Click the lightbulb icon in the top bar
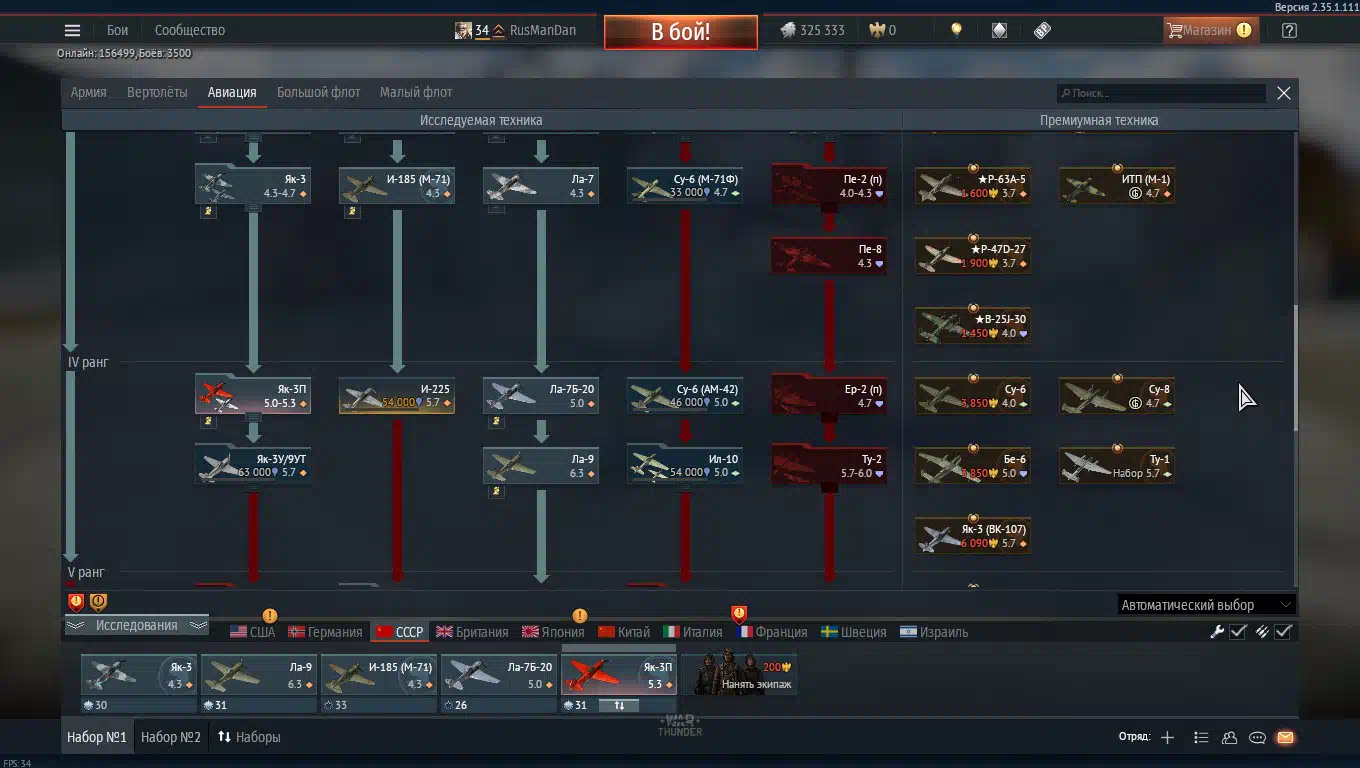The height and width of the screenshot is (768, 1360). coord(956,30)
